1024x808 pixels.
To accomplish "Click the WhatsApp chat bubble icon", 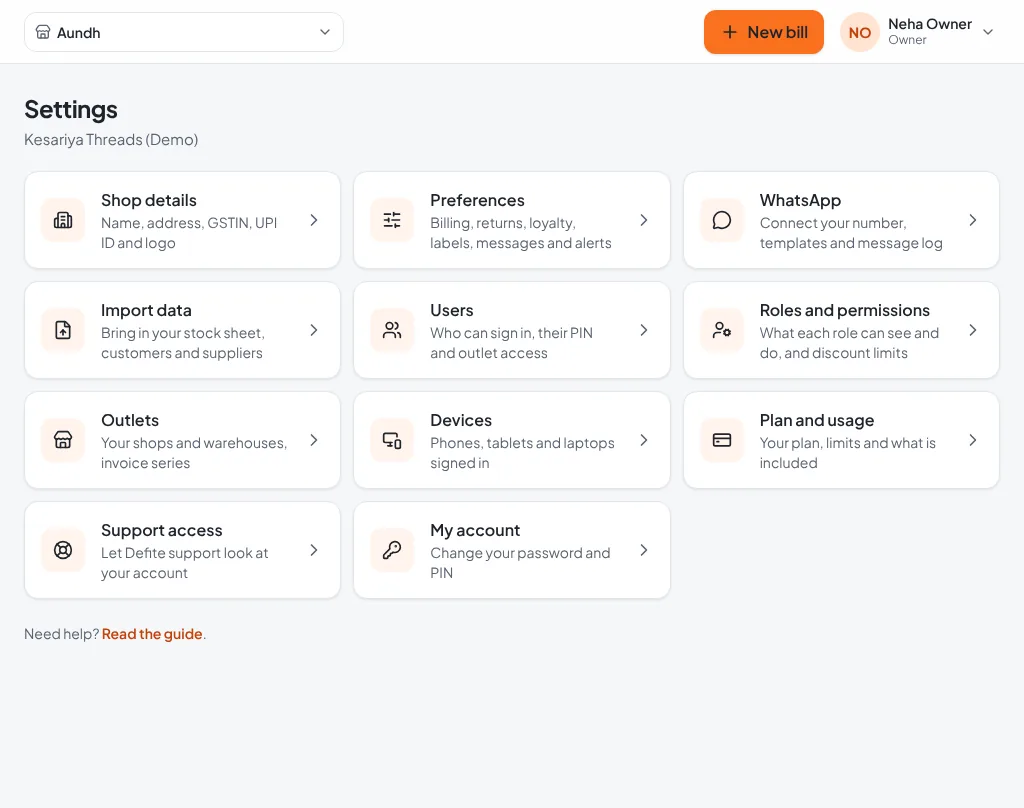I will tap(722, 220).
